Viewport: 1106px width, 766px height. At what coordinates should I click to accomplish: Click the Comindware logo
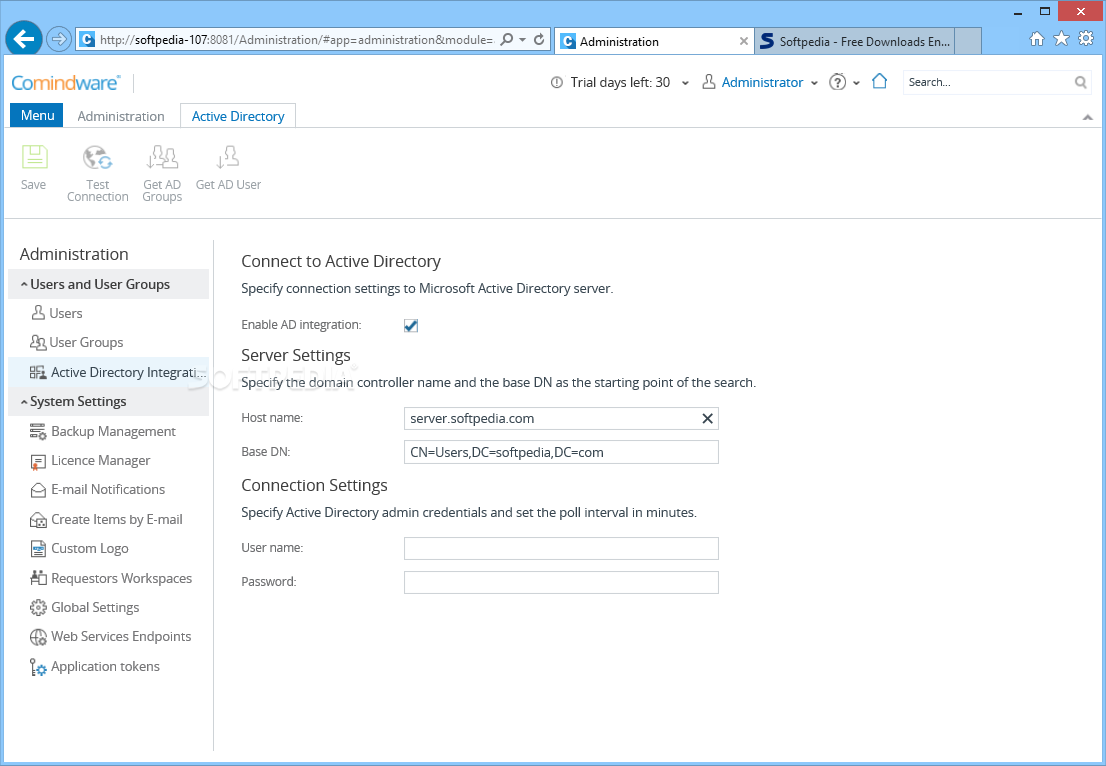tap(66, 83)
